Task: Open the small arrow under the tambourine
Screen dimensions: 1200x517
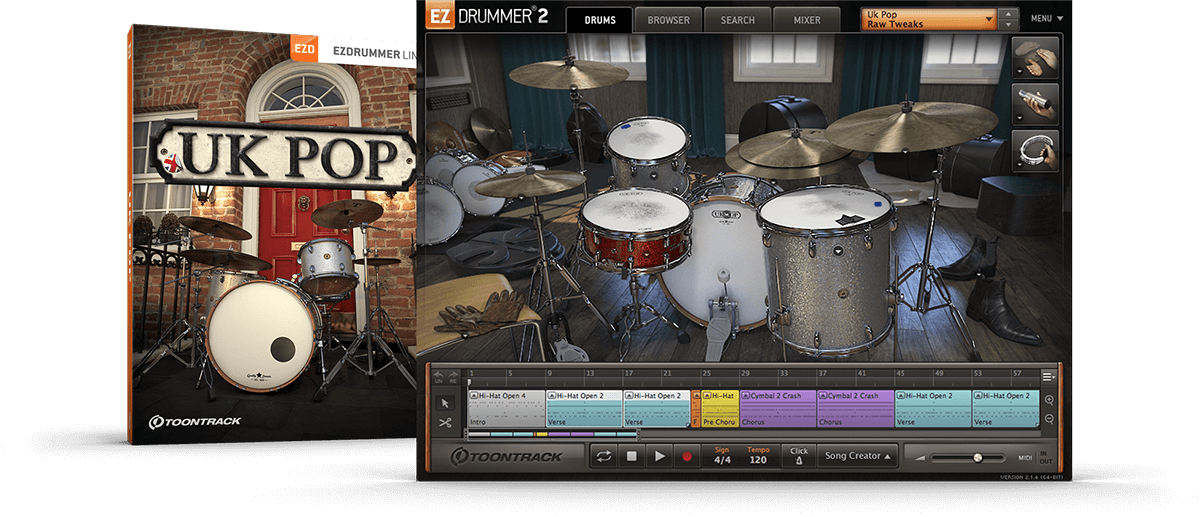Action: pyautogui.click(x=1019, y=165)
